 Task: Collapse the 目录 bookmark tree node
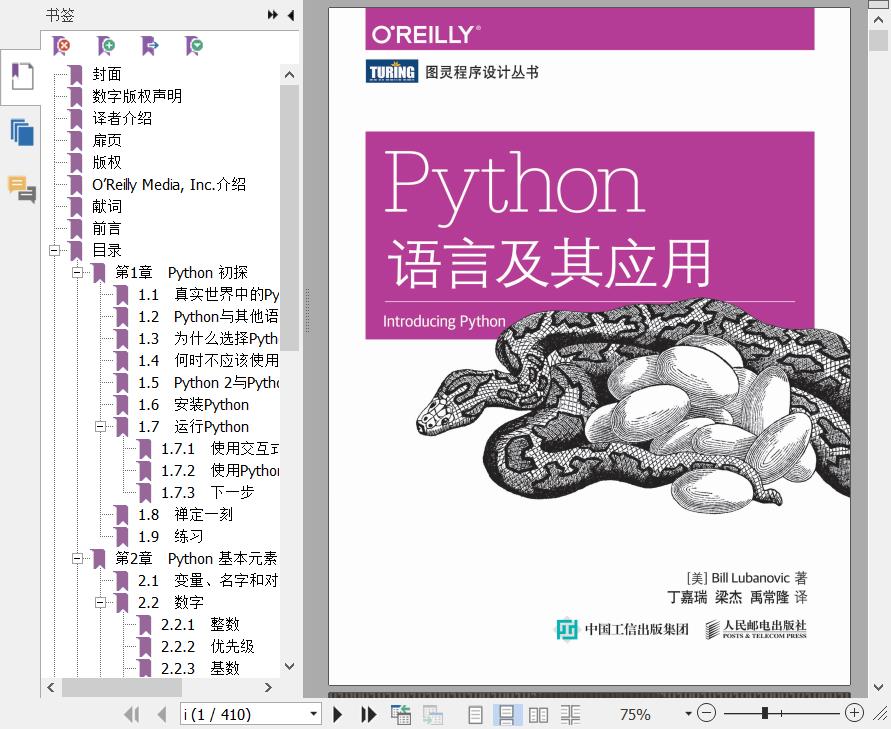pos(55,251)
